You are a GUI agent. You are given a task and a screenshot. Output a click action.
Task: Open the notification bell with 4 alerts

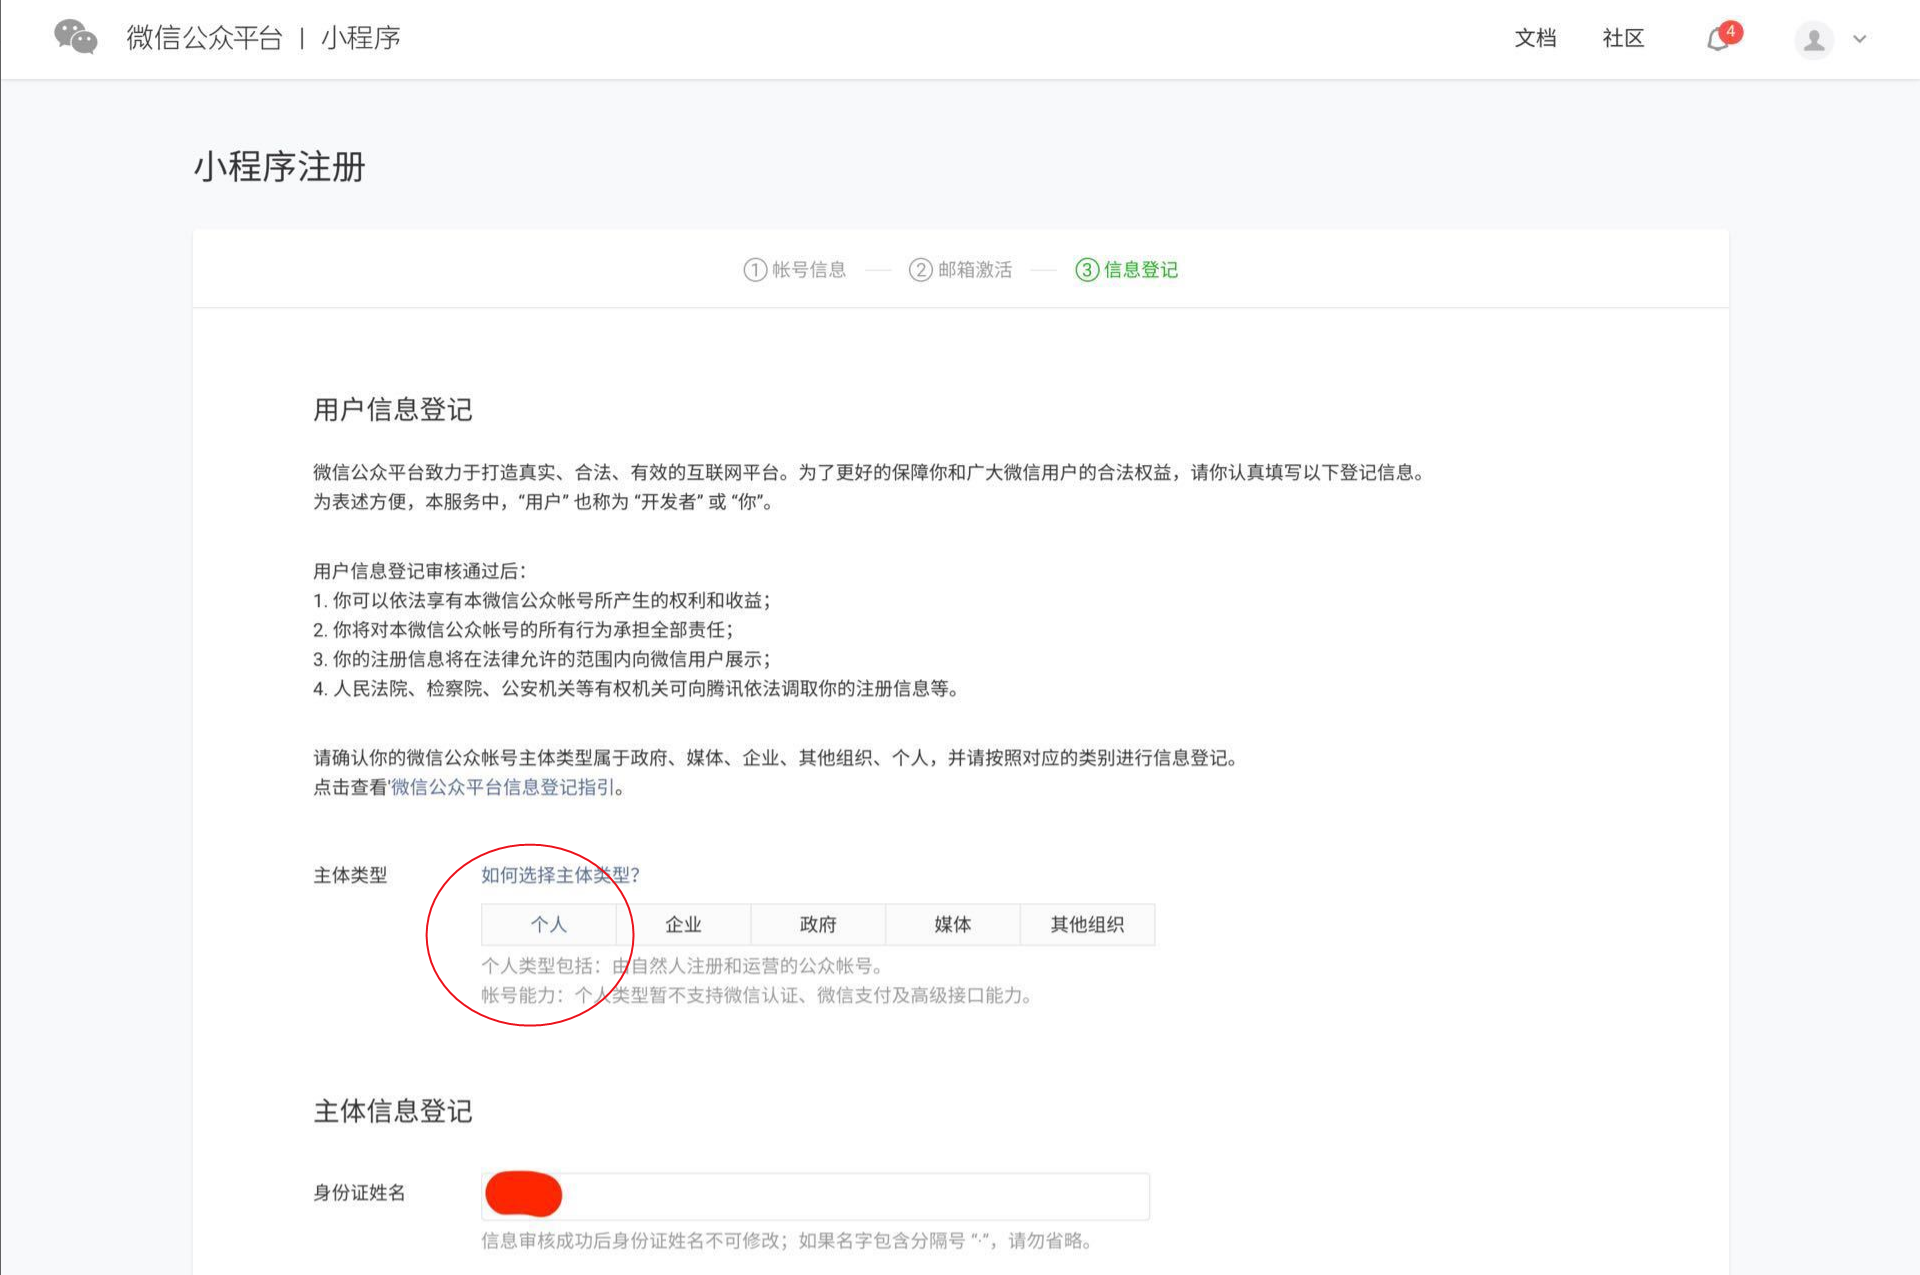click(x=1722, y=37)
